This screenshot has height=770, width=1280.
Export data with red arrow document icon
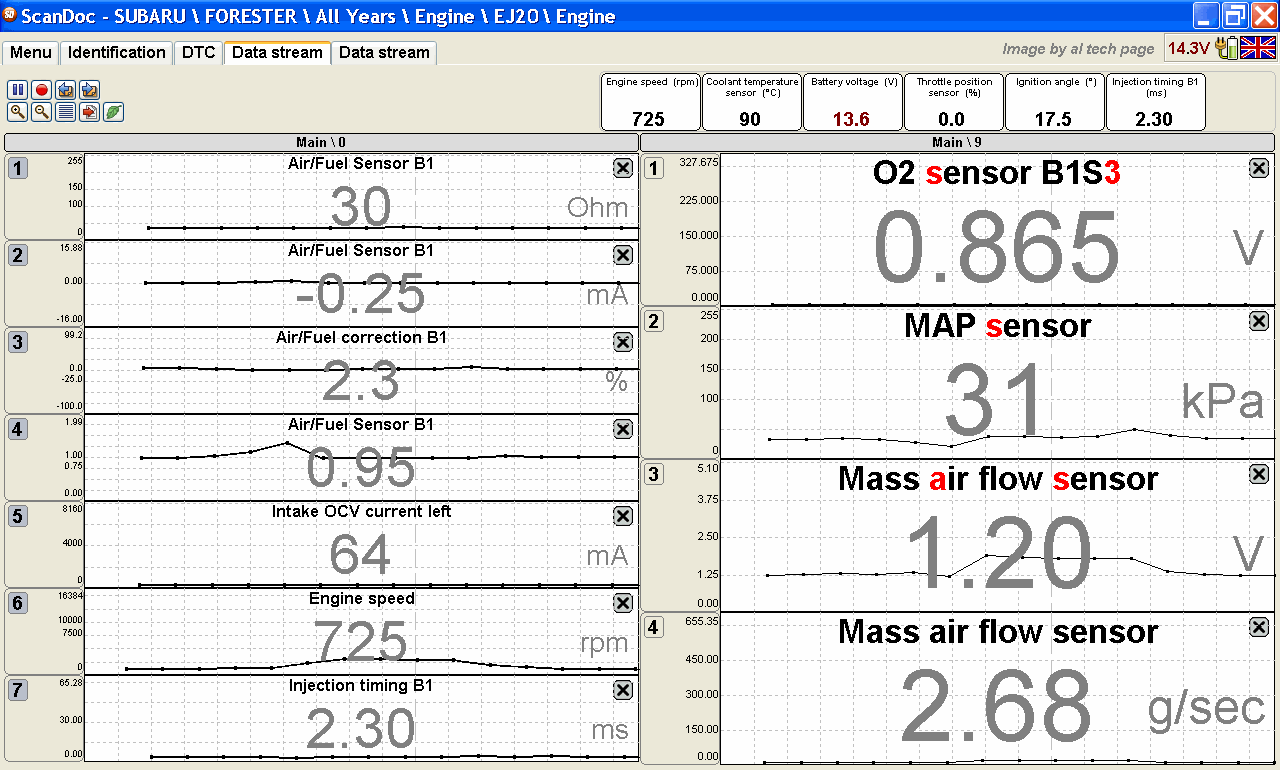(90, 112)
